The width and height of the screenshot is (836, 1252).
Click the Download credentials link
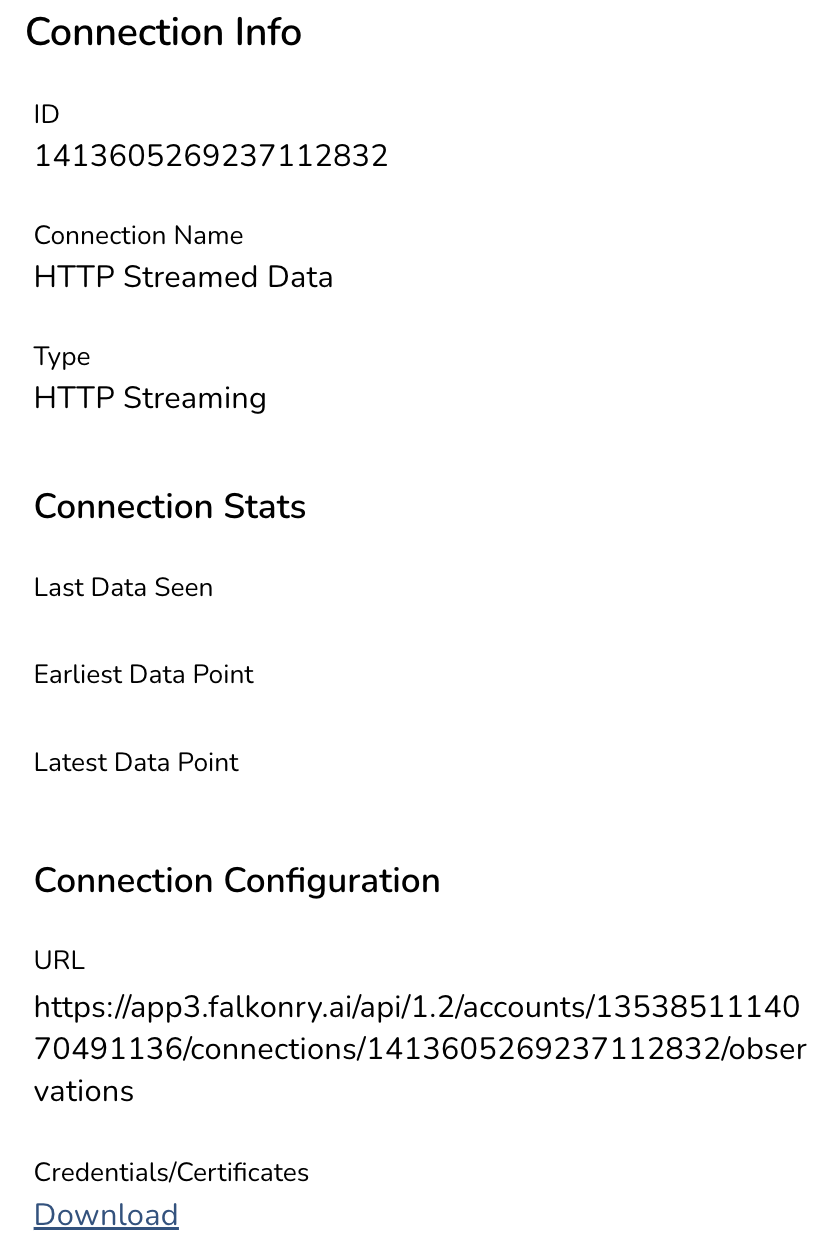[106, 1214]
